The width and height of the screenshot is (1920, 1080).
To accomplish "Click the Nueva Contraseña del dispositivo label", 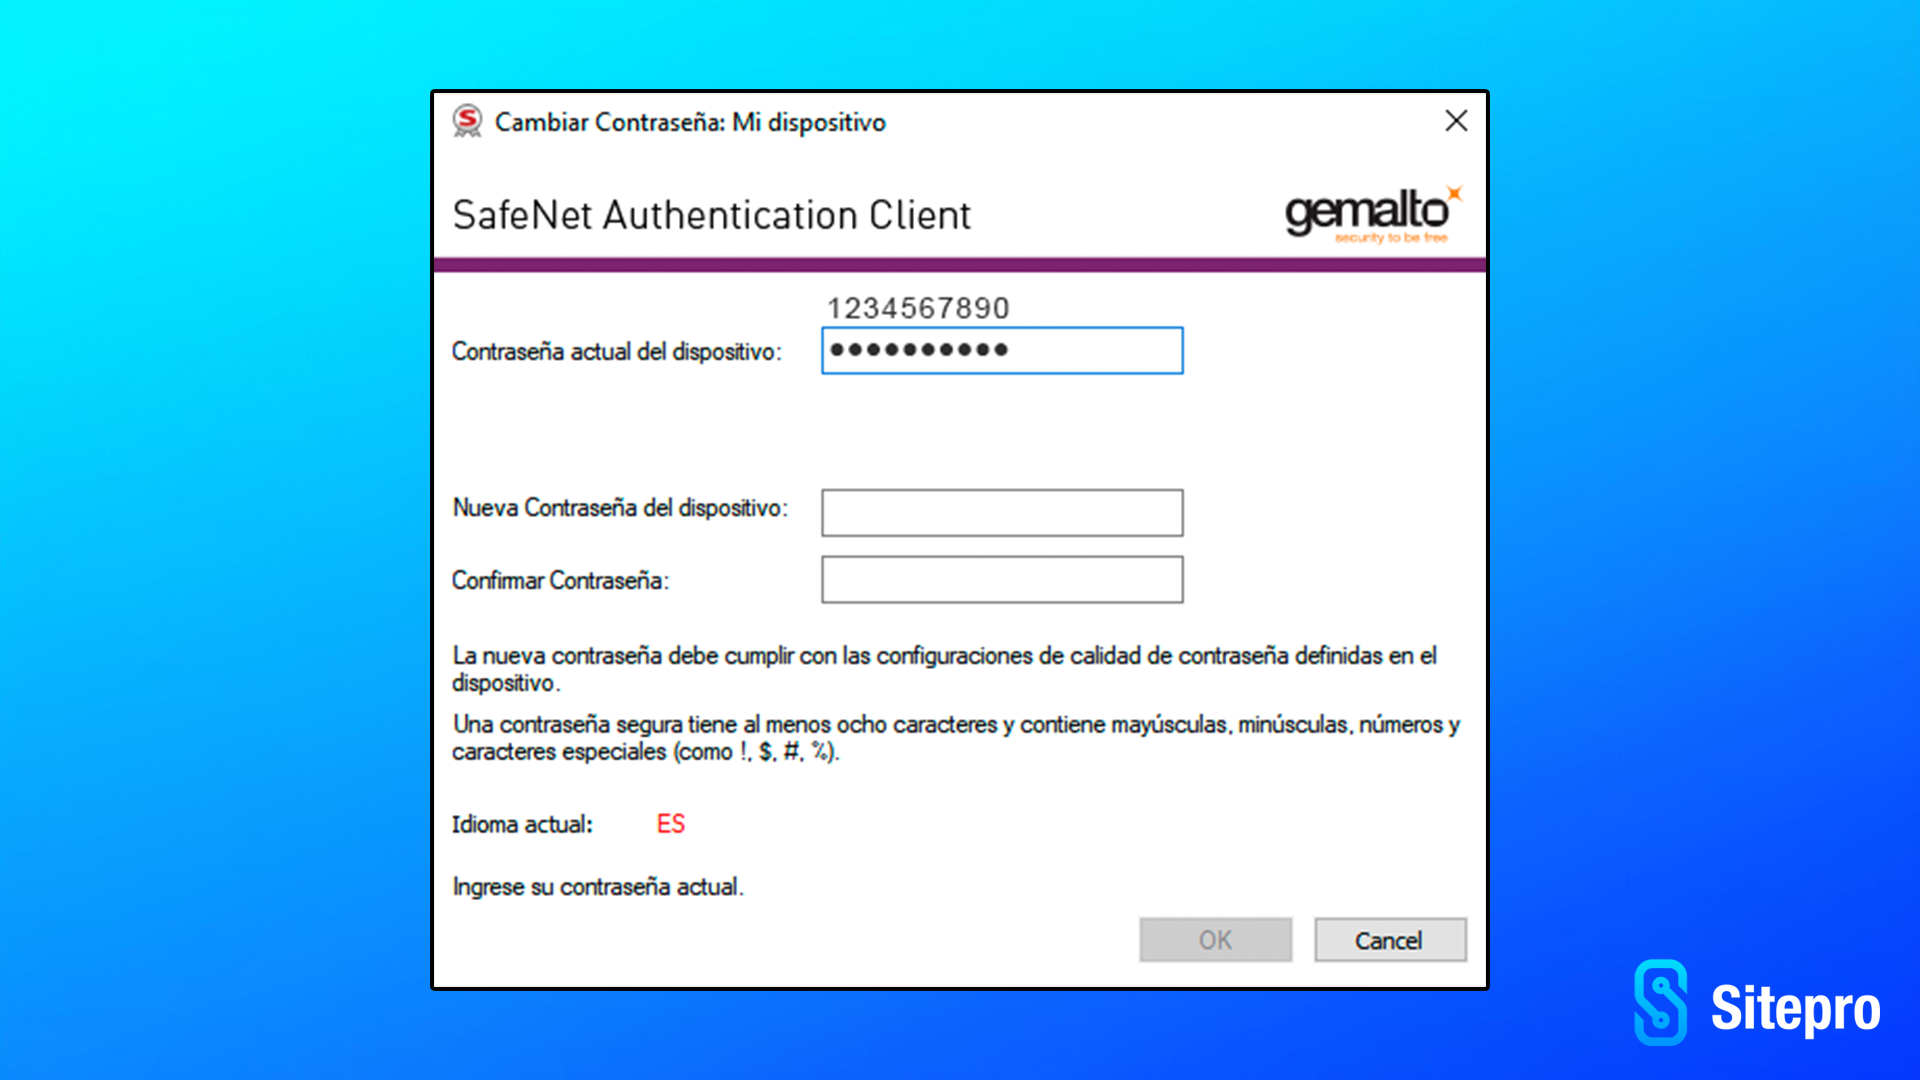I will coord(620,508).
